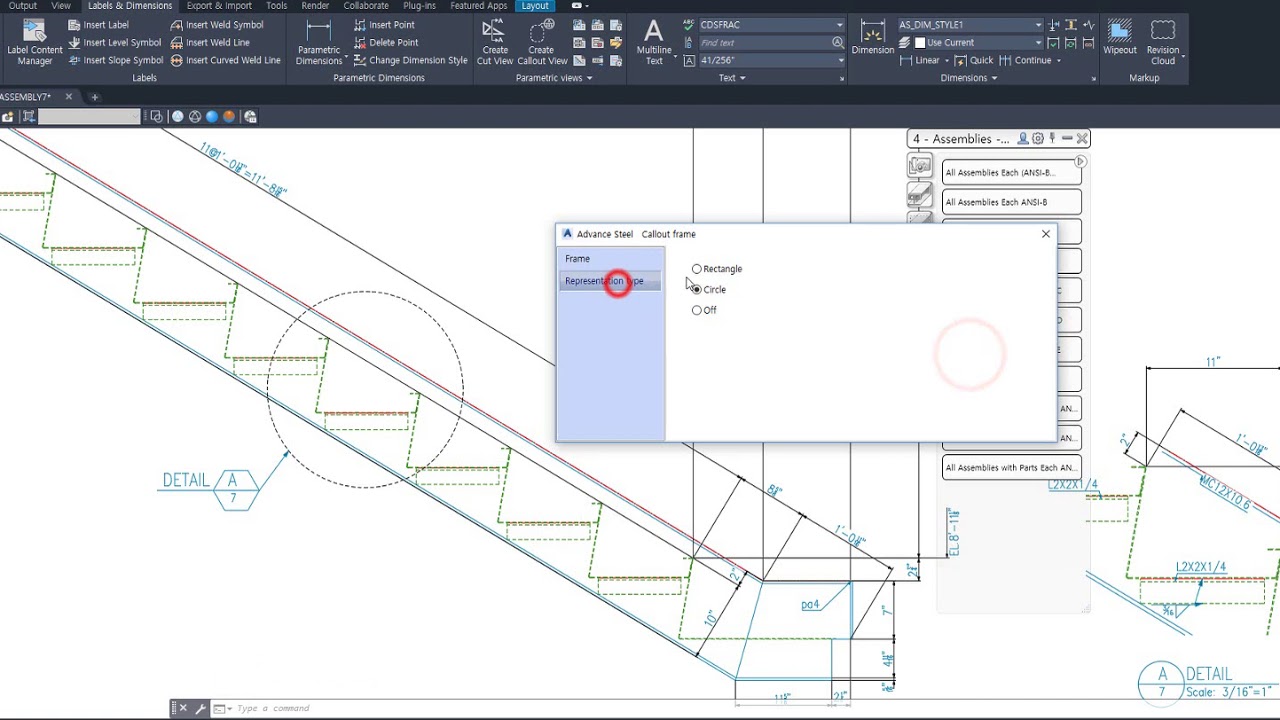Click the Multiline Text tool

tap(654, 42)
